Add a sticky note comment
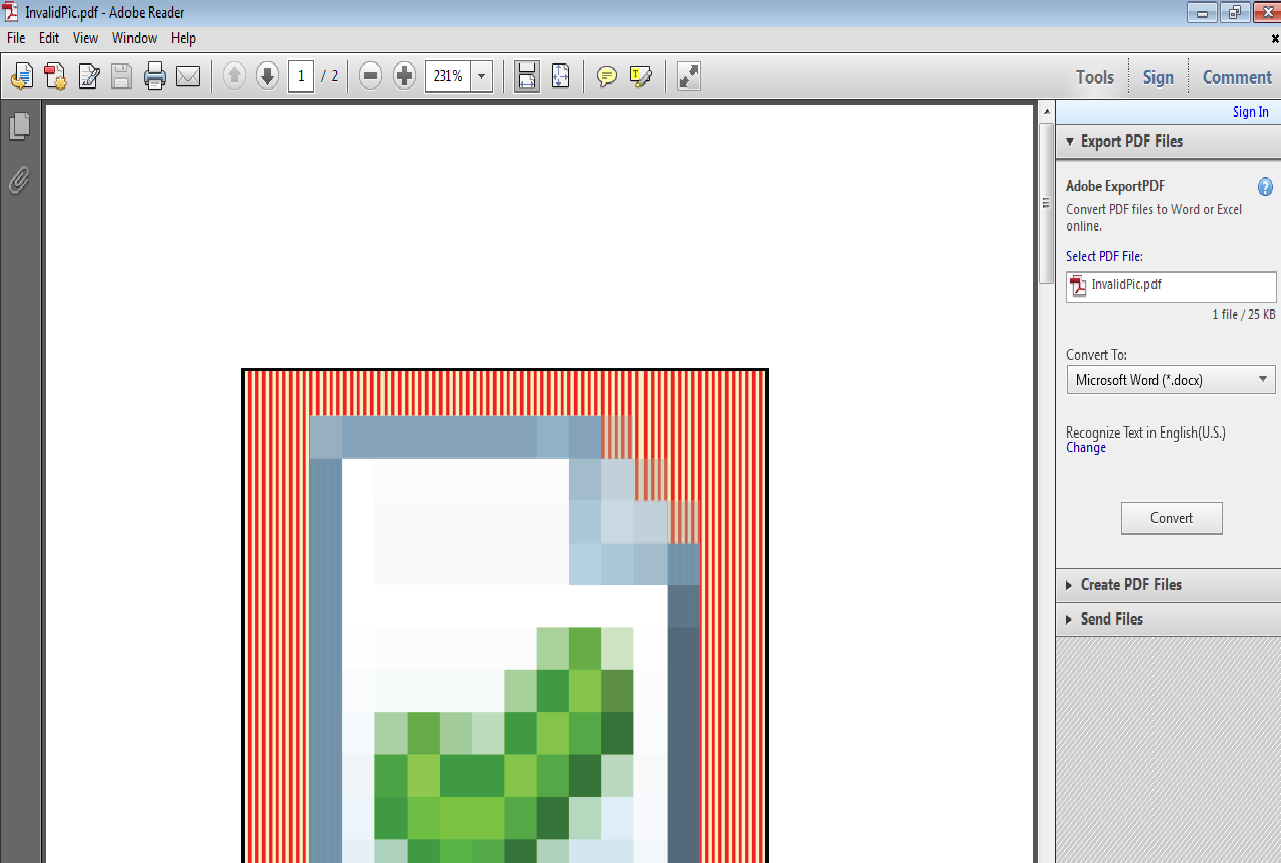 tap(606, 76)
